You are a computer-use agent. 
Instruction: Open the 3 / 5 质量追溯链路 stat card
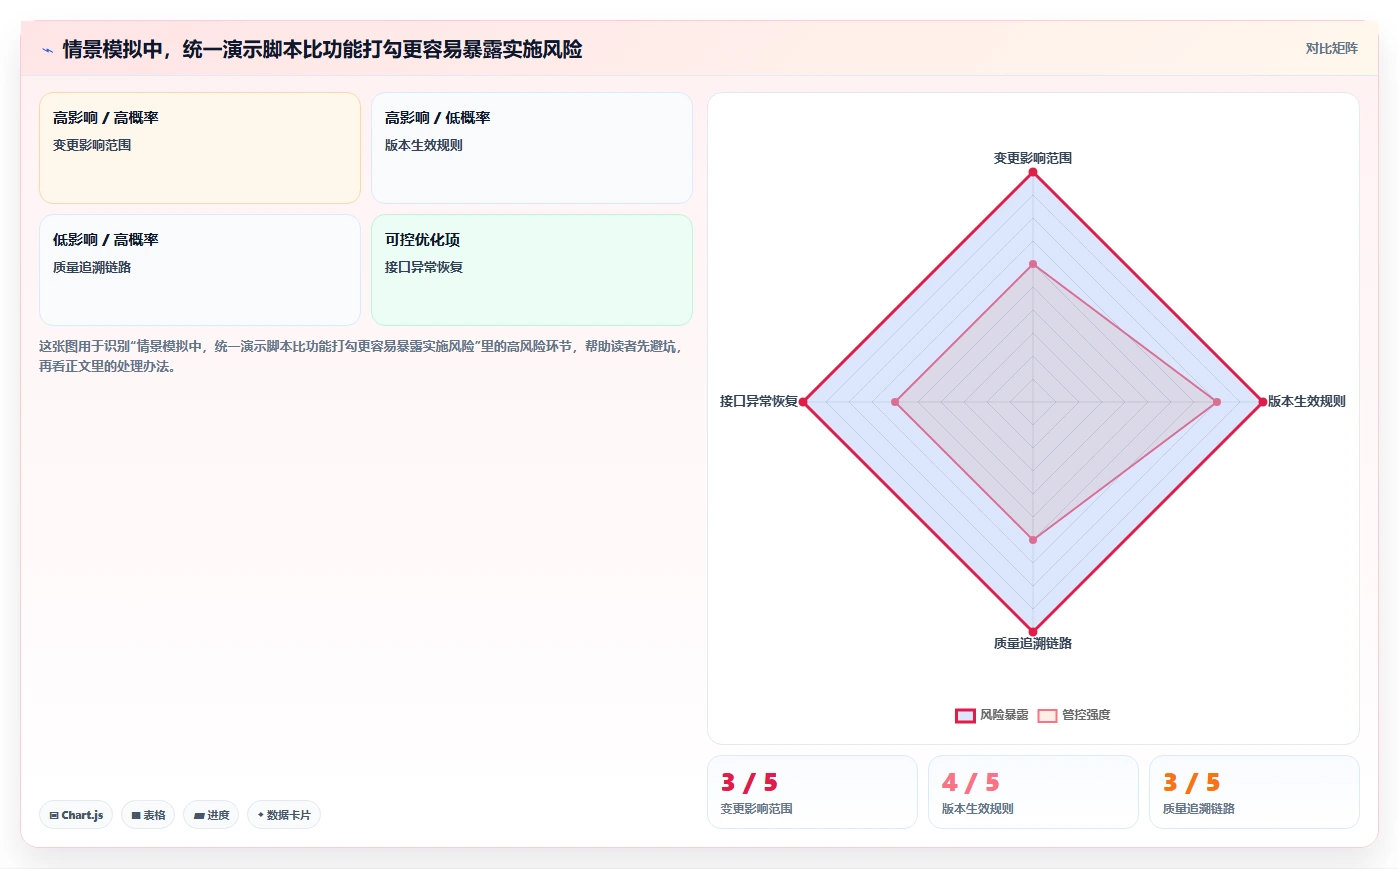[1254, 792]
